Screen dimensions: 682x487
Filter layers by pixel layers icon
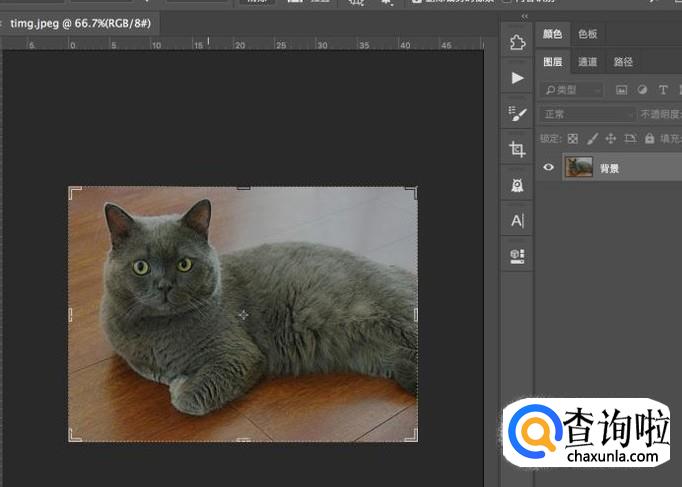[x=621, y=90]
